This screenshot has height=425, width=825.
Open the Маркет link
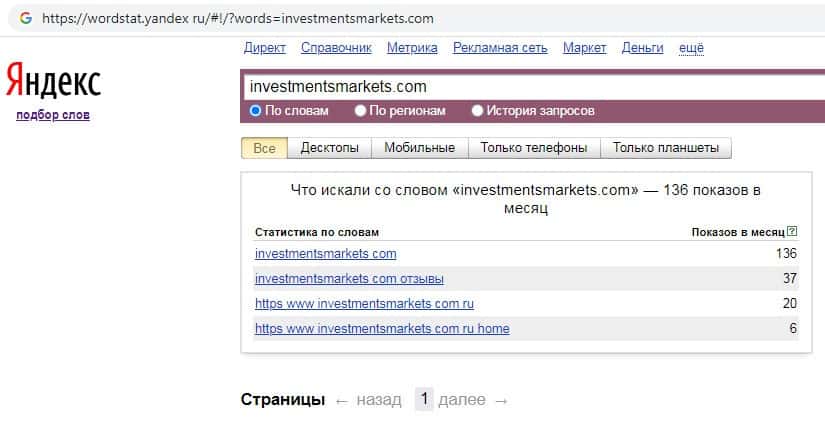pyautogui.click(x=584, y=47)
